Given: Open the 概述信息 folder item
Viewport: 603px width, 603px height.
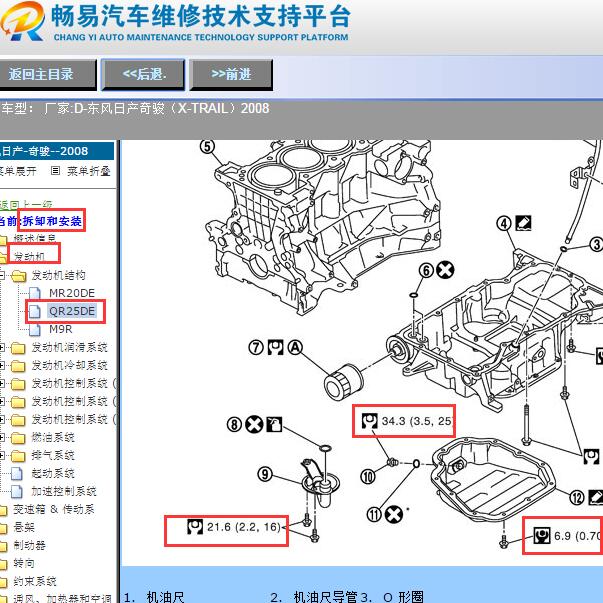Looking at the screenshot, I should [x=35, y=239].
